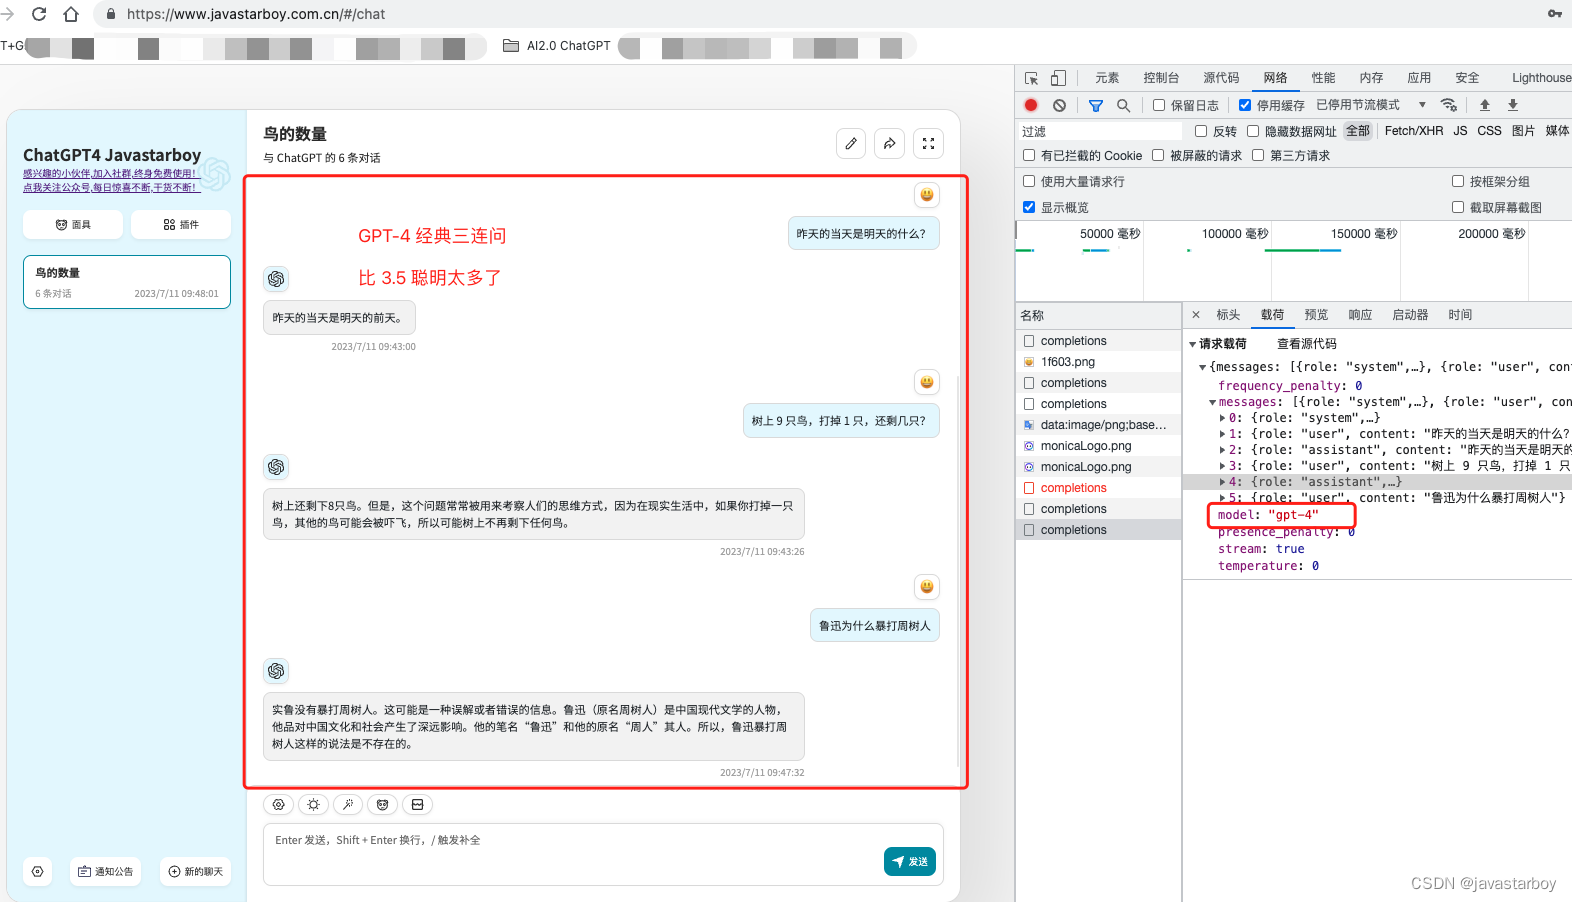Click the settings gear icon above input box
The image size is (1572, 902).
click(279, 804)
